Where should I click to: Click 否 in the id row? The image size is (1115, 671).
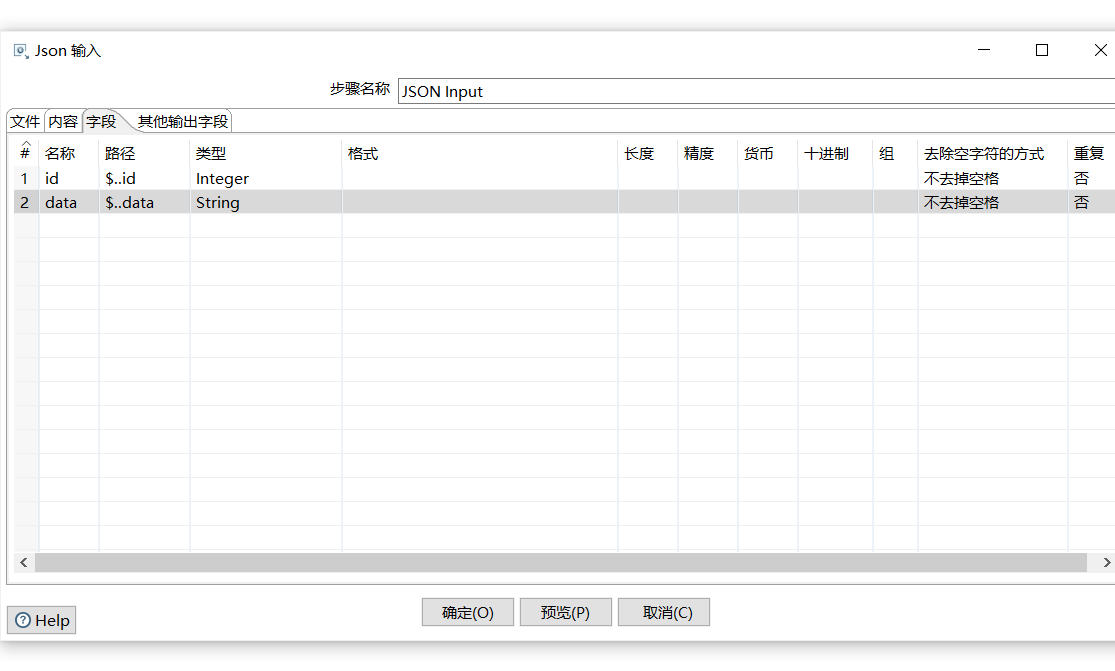(x=1091, y=178)
